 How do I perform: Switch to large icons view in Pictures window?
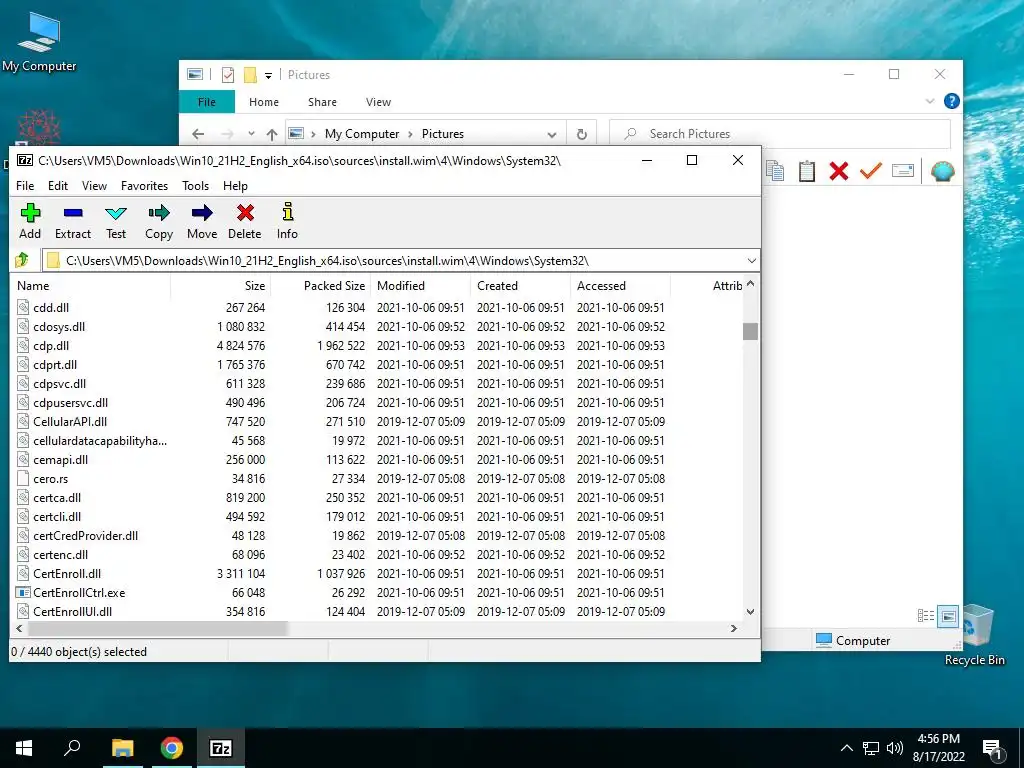948,616
